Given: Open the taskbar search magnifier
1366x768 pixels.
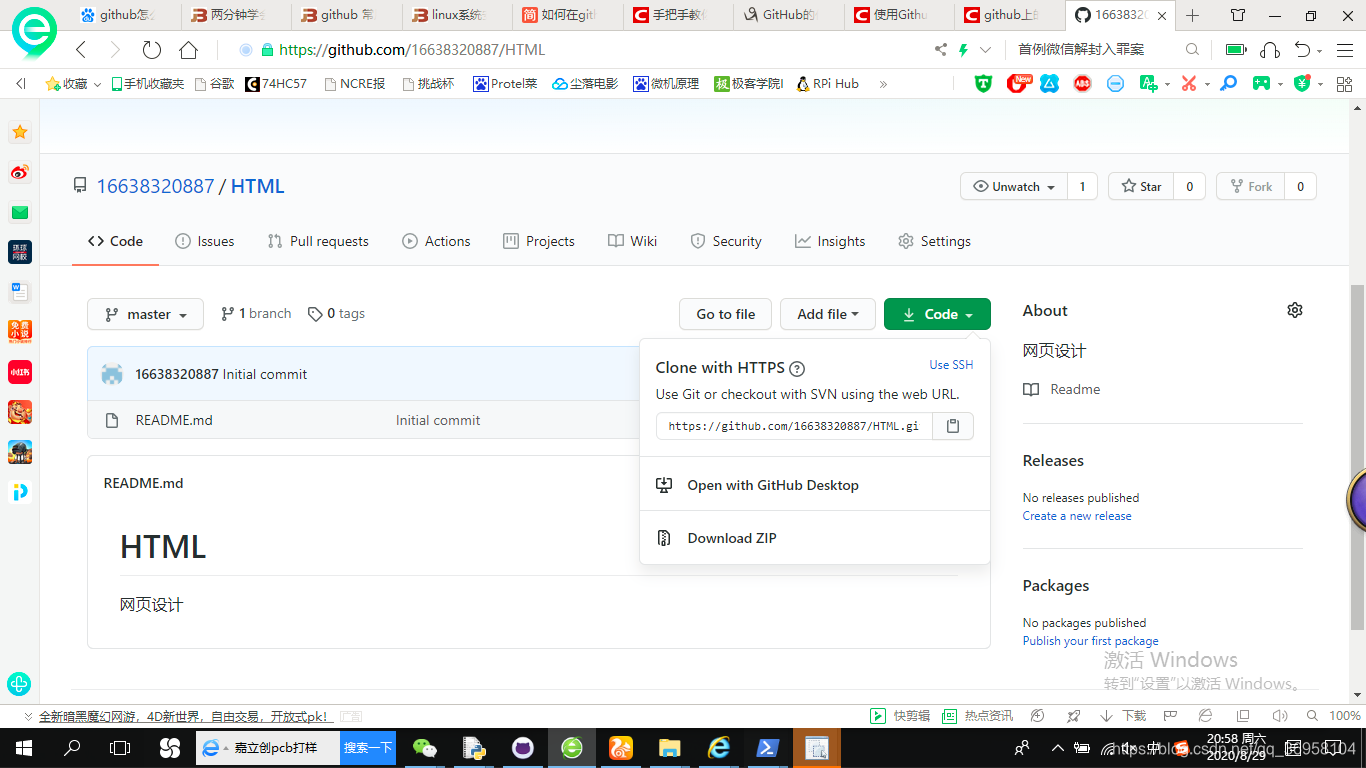Looking at the screenshot, I should tap(72, 748).
